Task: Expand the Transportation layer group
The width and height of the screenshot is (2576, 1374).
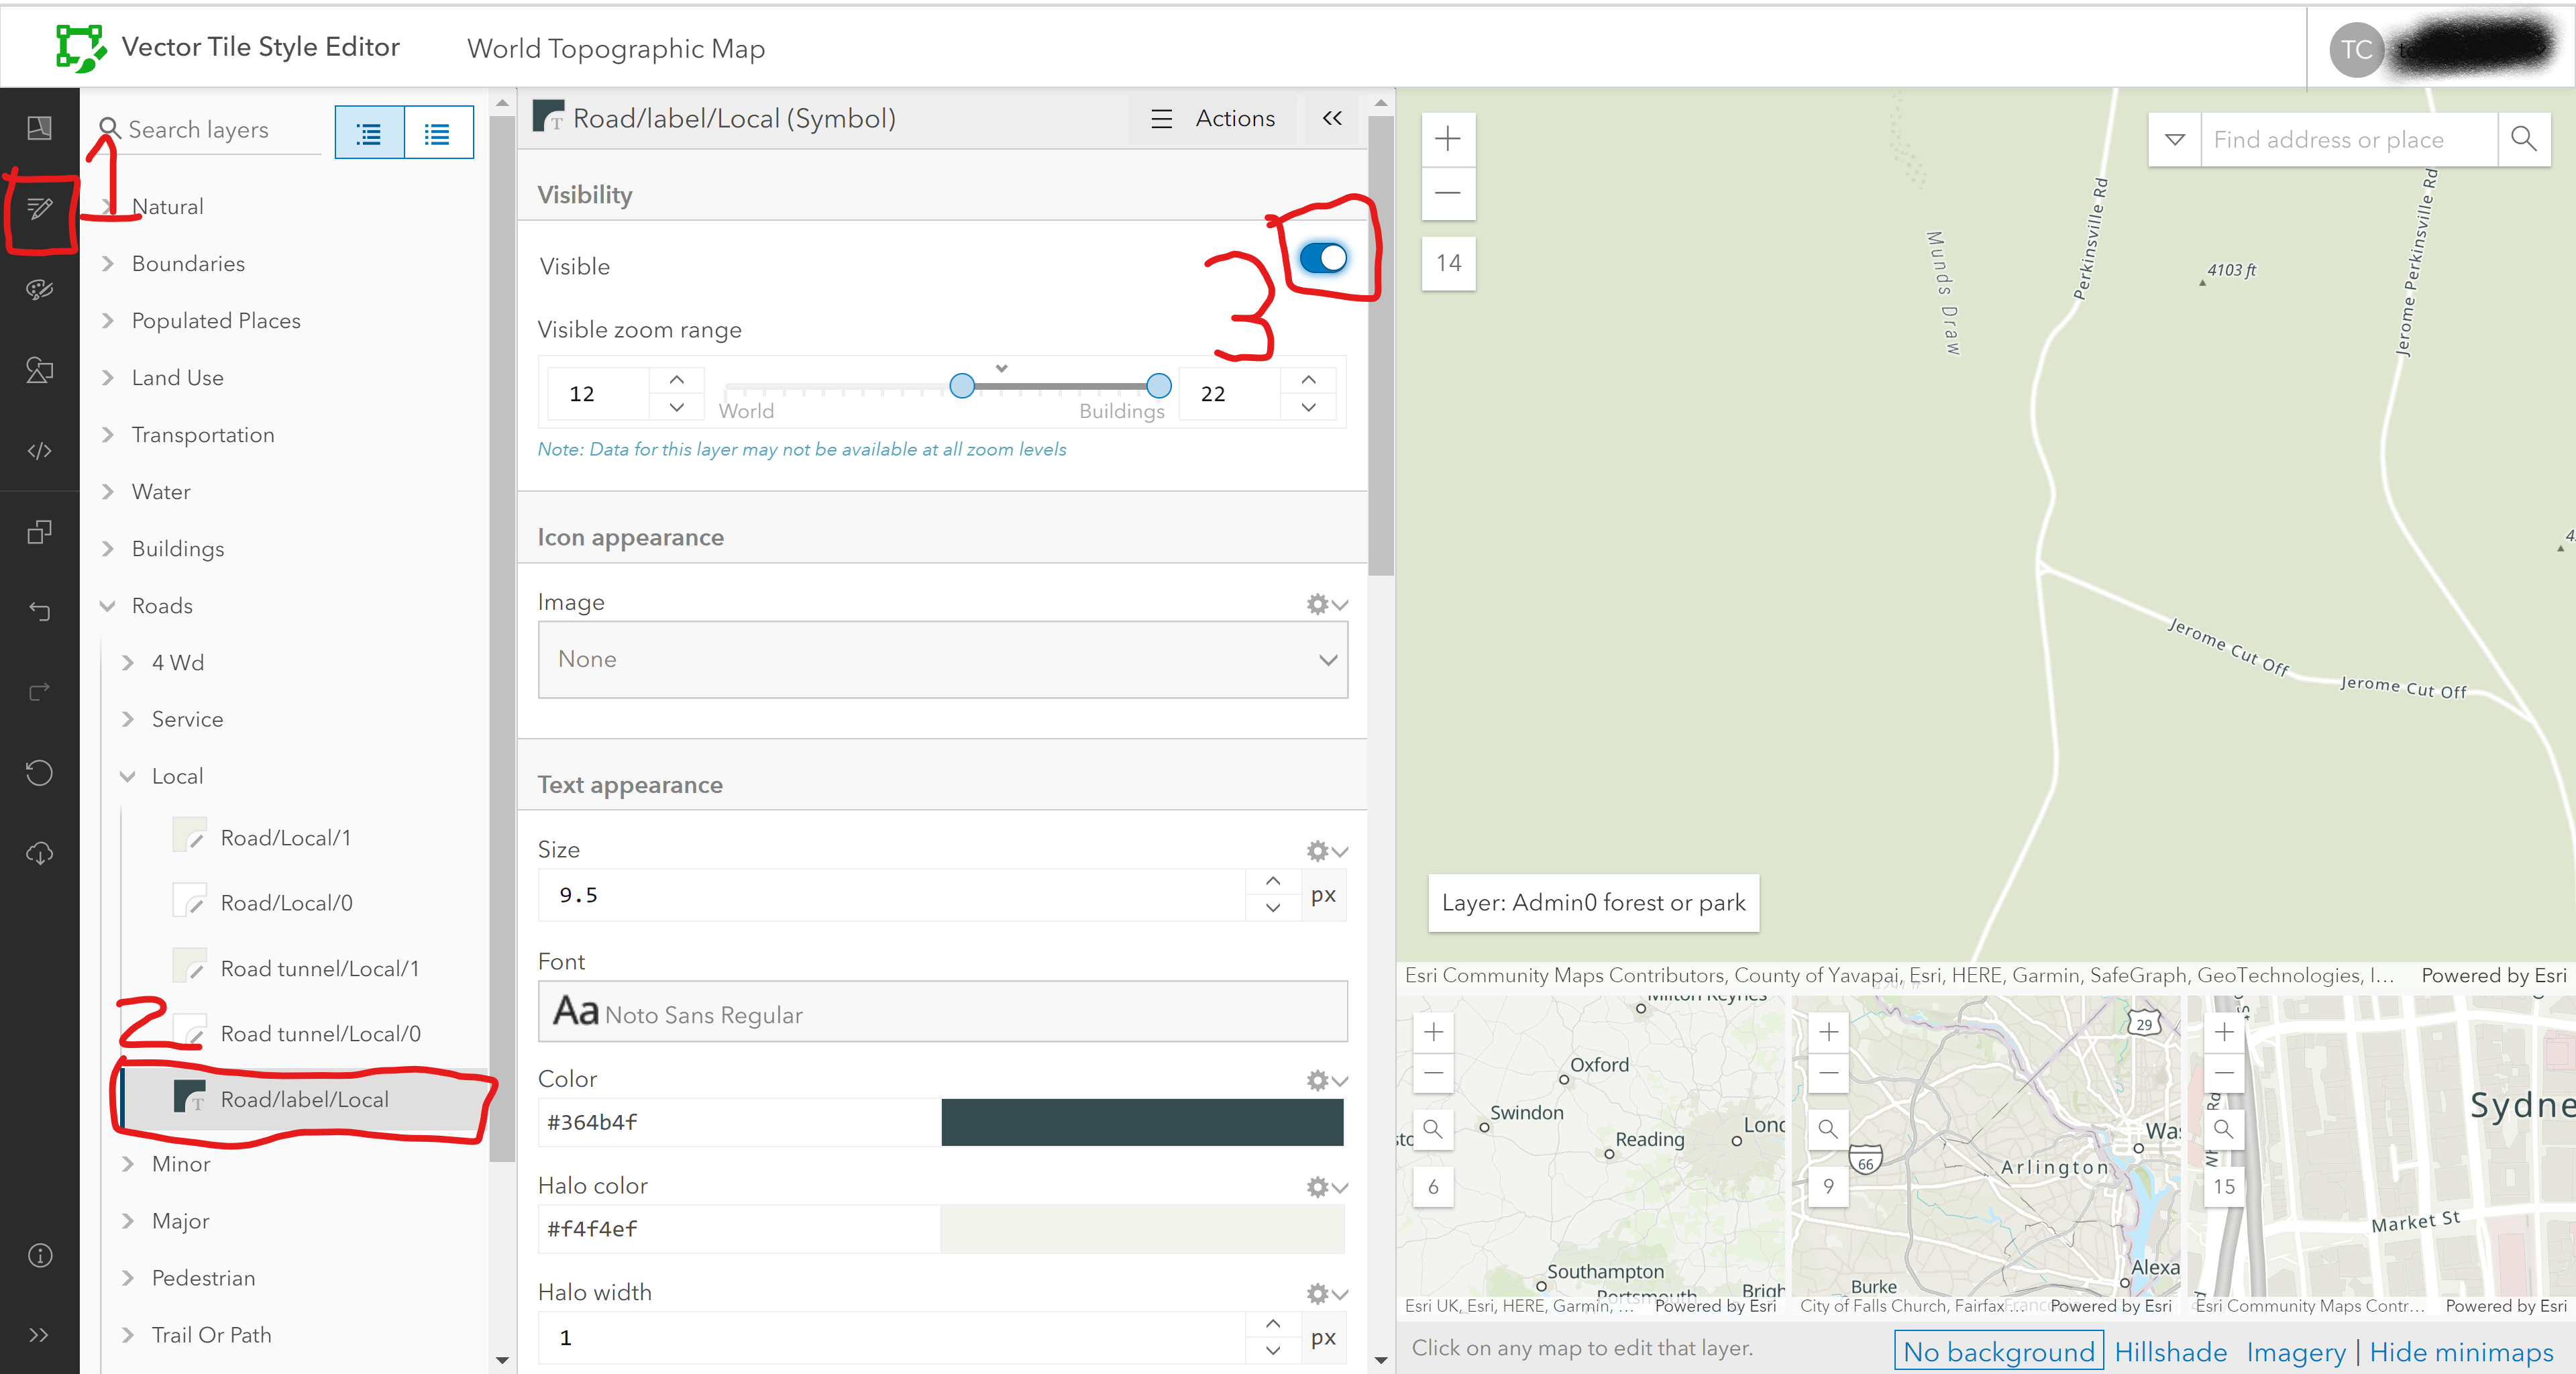Action: point(108,435)
